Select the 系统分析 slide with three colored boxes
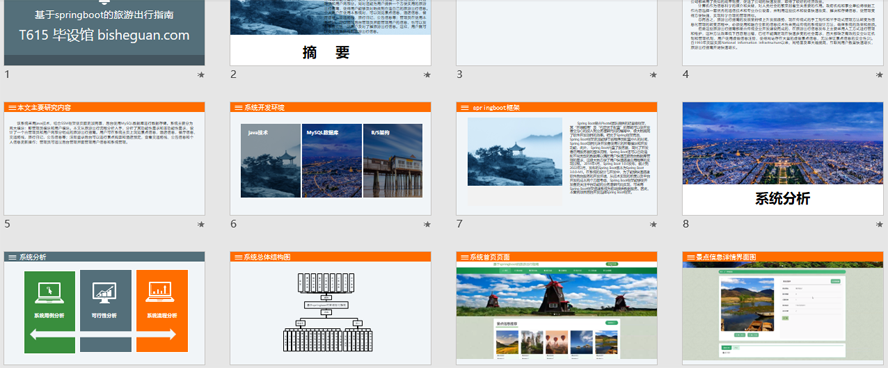Image resolution: width=888 pixels, height=368 pixels. tap(104, 309)
